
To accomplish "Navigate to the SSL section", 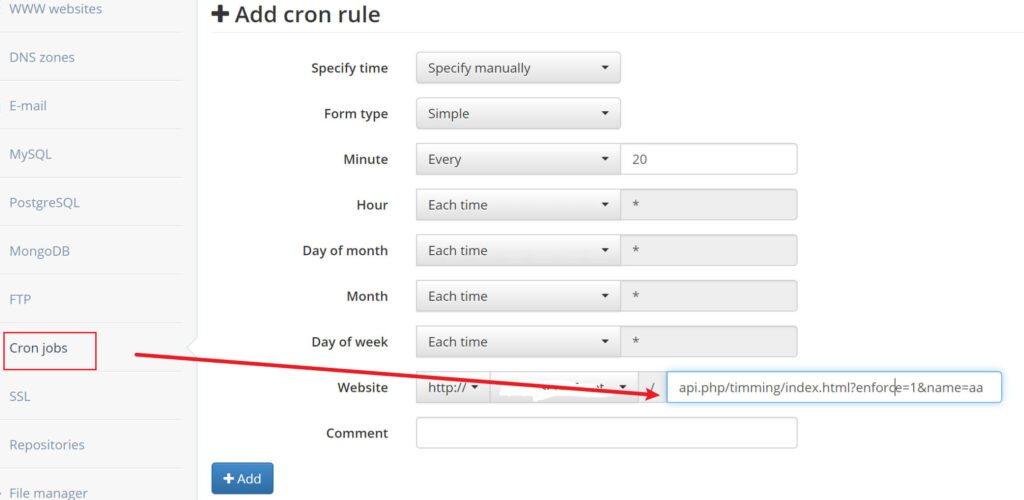I will tap(21, 396).
